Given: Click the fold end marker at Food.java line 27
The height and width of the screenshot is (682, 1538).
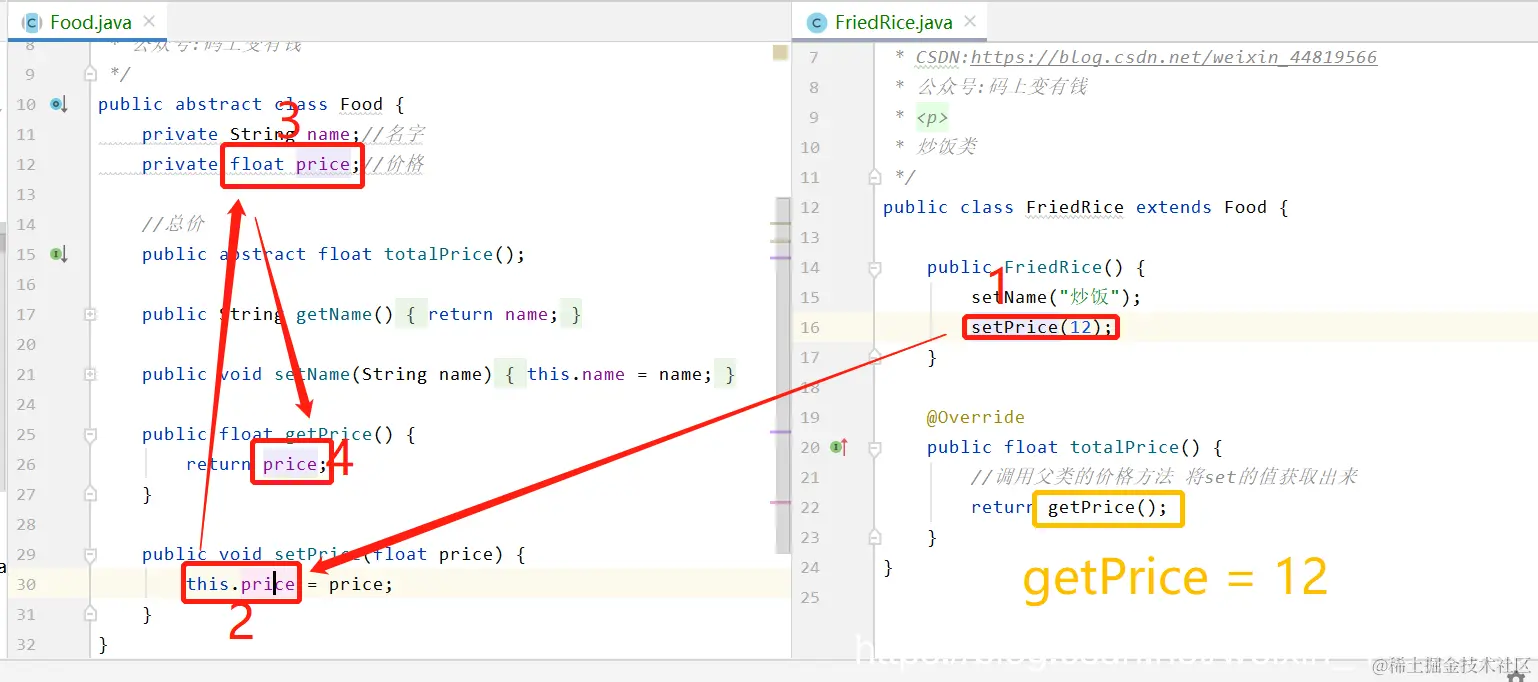Looking at the screenshot, I should [x=90, y=493].
